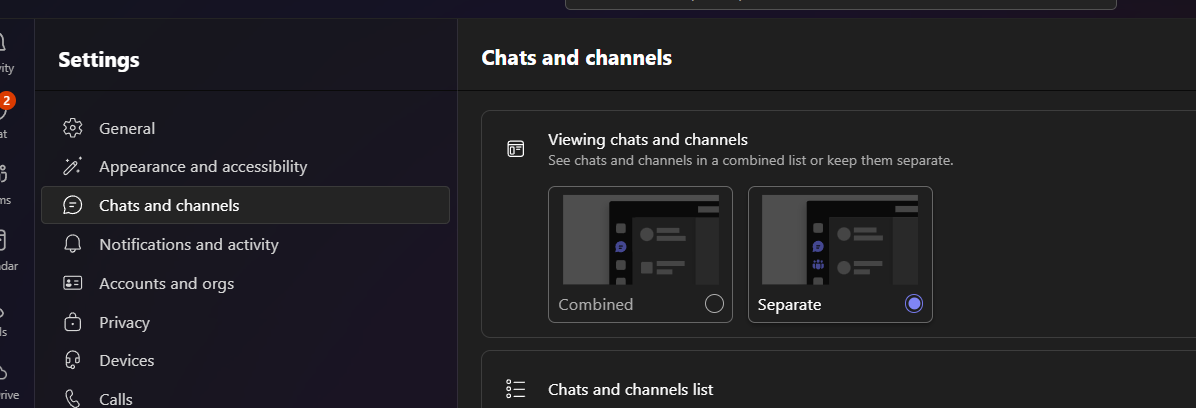The height and width of the screenshot is (408, 1196).
Task: Click the Devices headset icon
Action: pyautogui.click(x=72, y=360)
